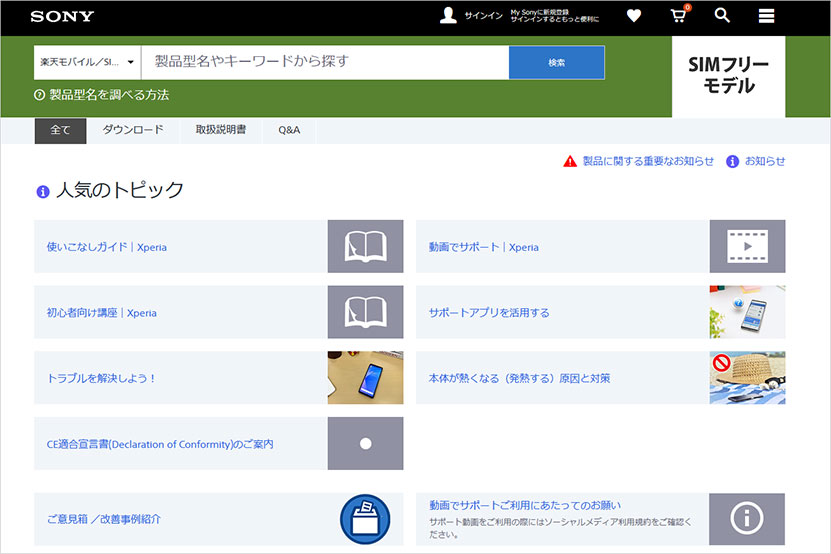Expand the 楽天モバイル/SI... carrier dropdown
Image resolution: width=831 pixels, height=554 pixels.
tap(87, 62)
